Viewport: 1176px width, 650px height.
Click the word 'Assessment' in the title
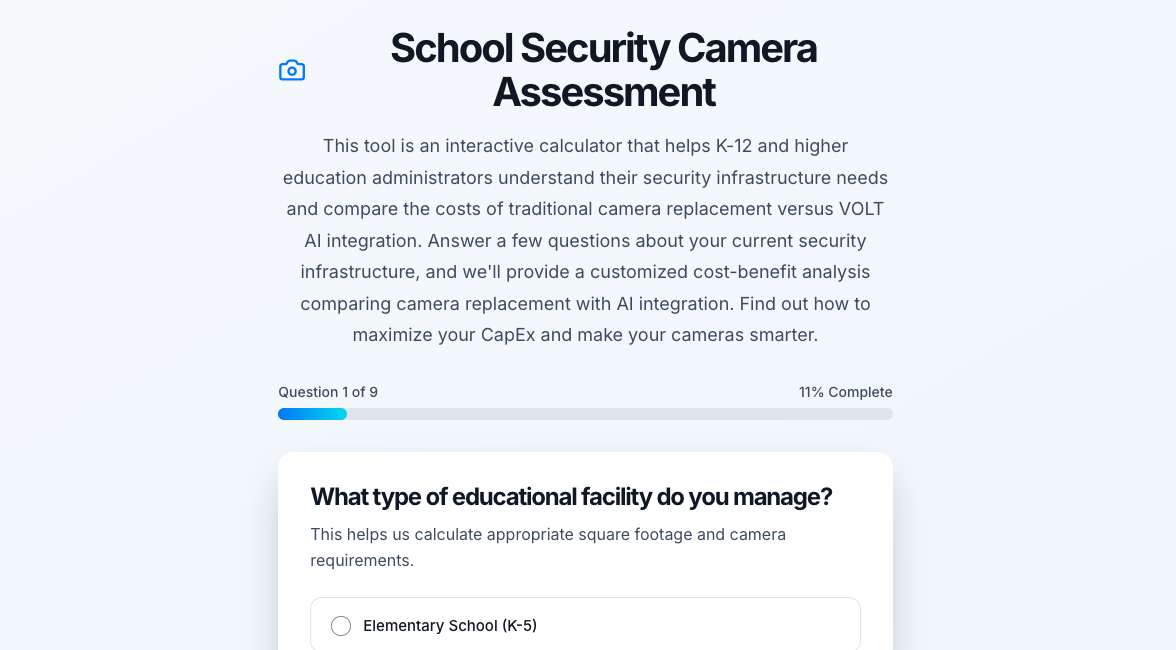click(x=603, y=92)
